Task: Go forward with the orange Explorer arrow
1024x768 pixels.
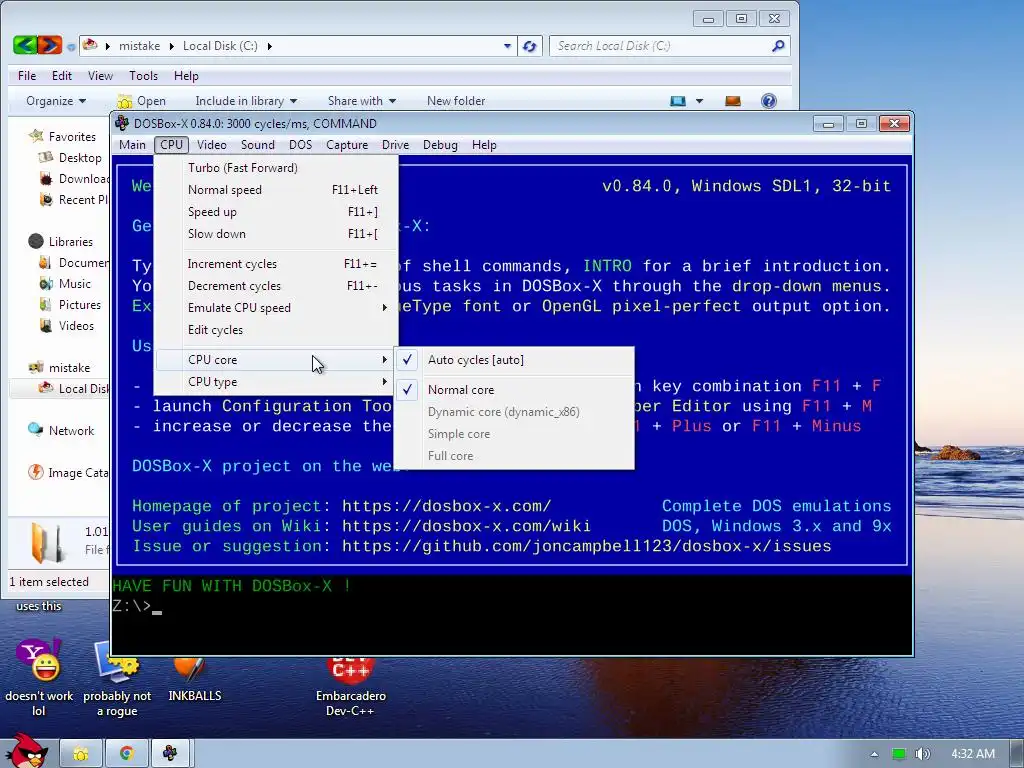Action: [50, 45]
